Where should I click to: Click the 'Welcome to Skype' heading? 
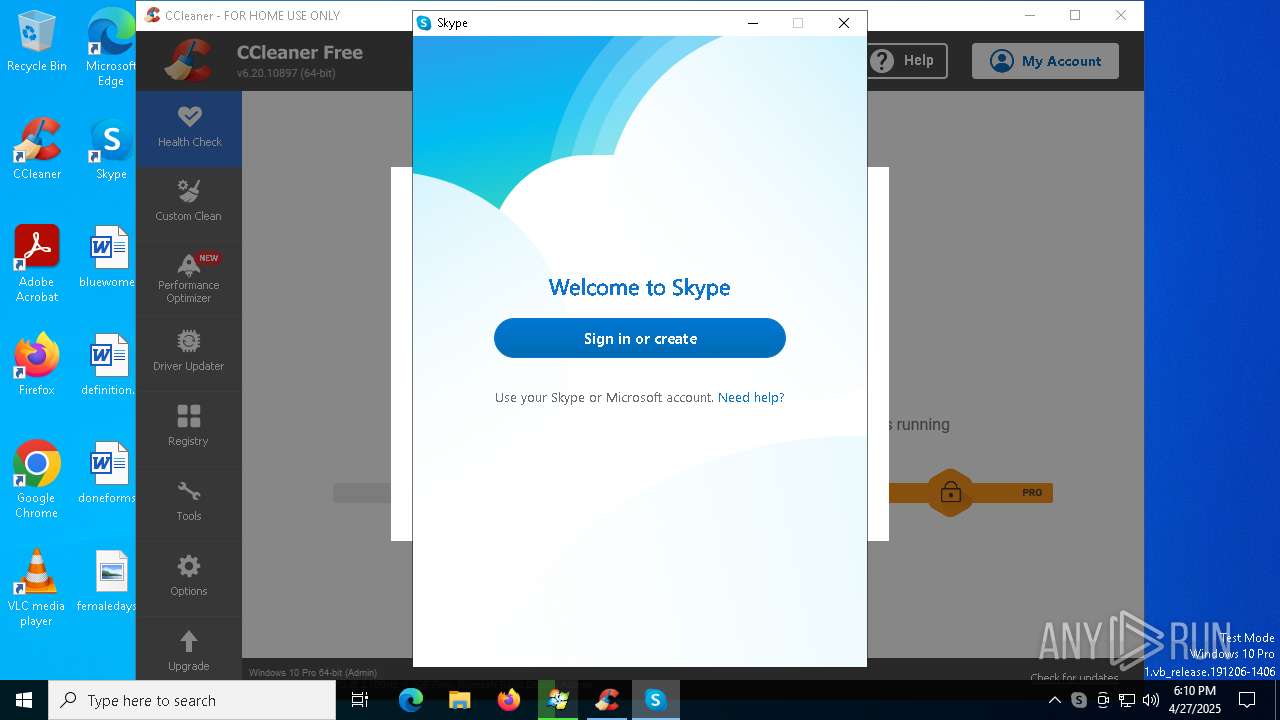pyautogui.click(x=640, y=287)
